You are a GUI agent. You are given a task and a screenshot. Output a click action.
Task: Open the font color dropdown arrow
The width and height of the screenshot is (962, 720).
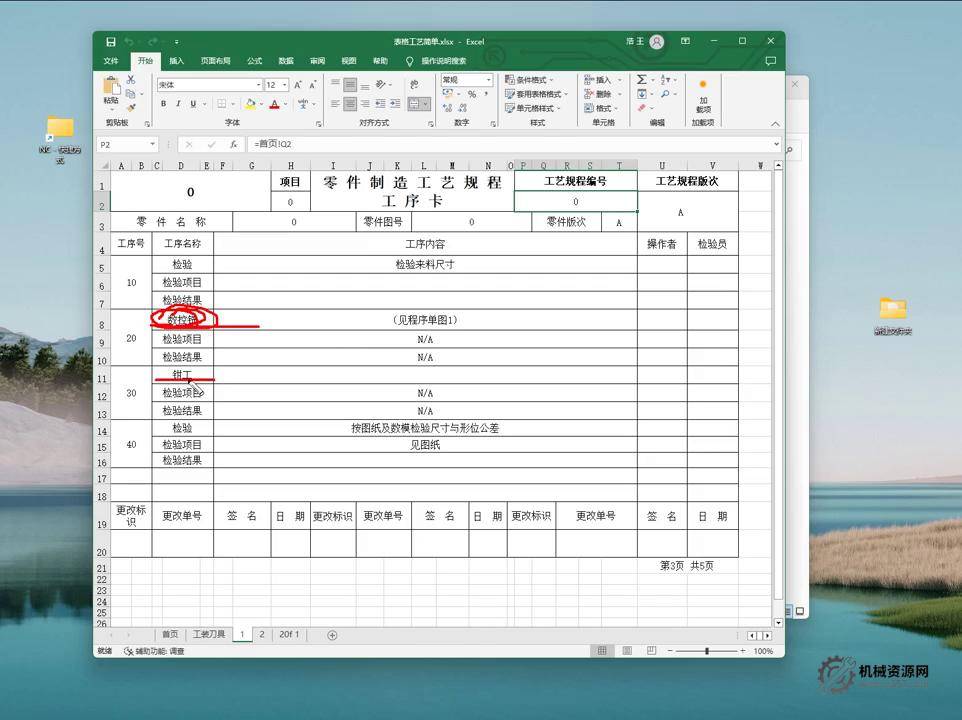[284, 103]
